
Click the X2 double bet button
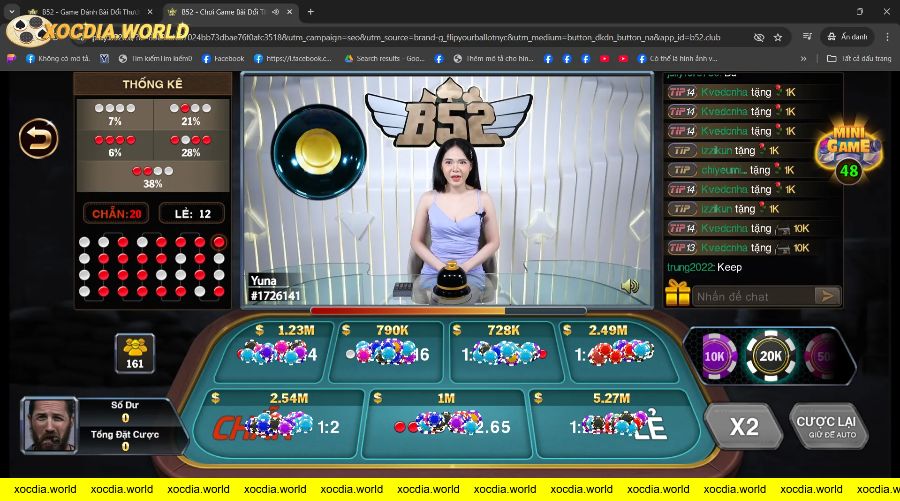(744, 426)
